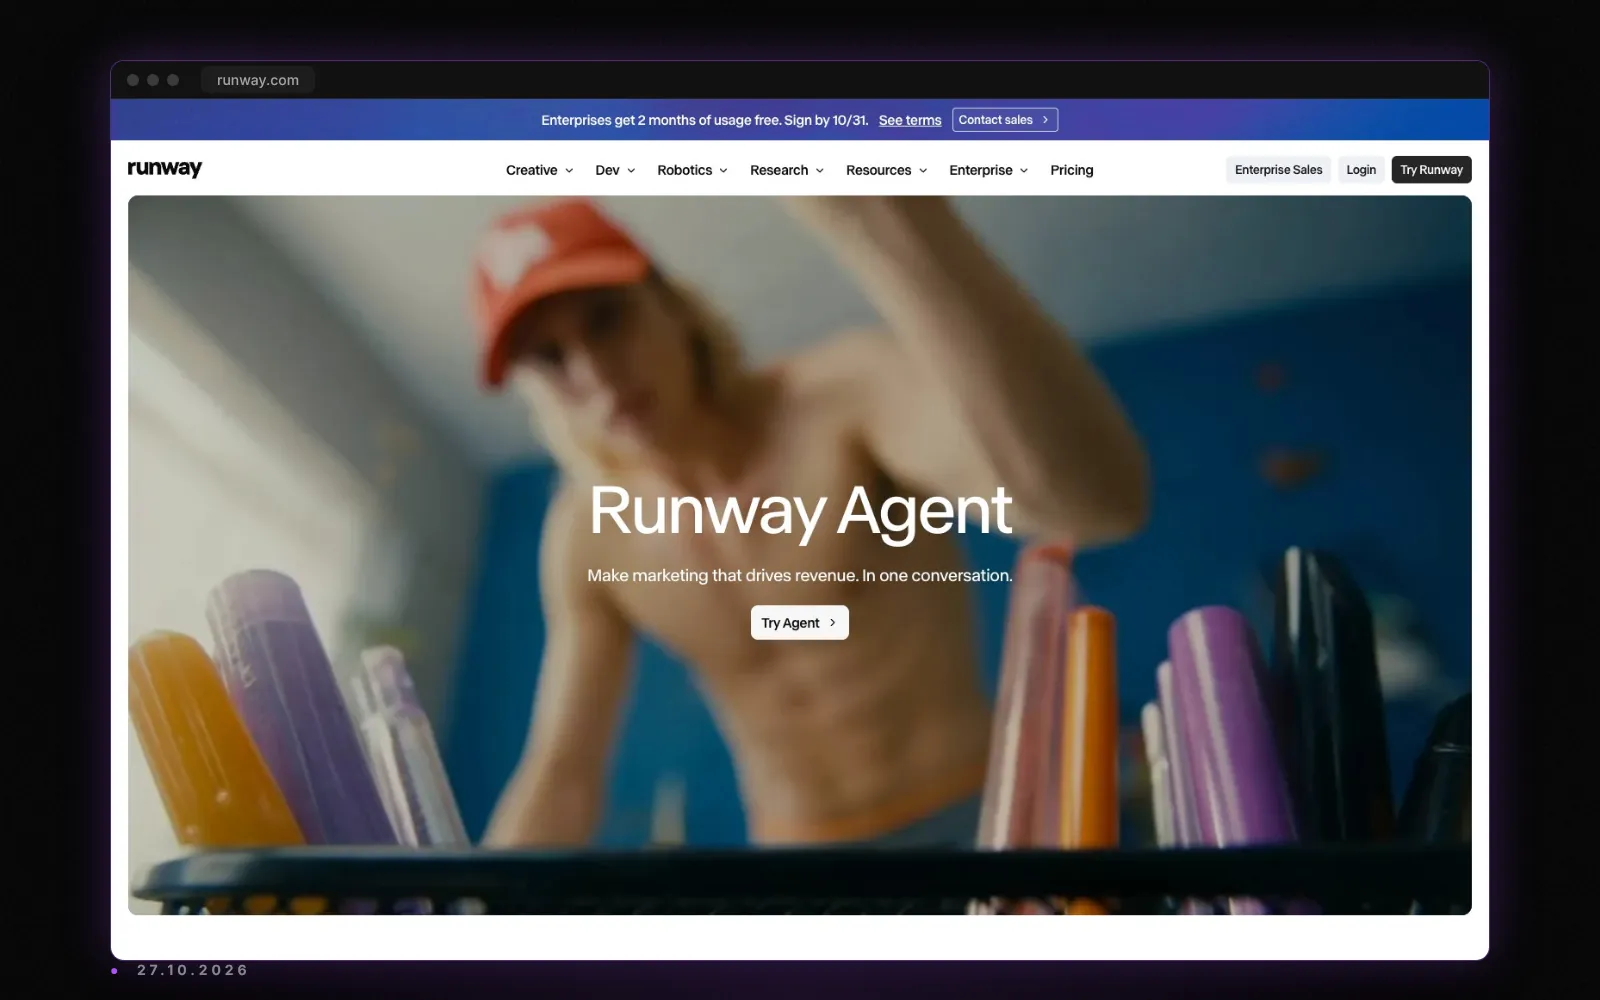Click the Try Agent button

point(799,622)
